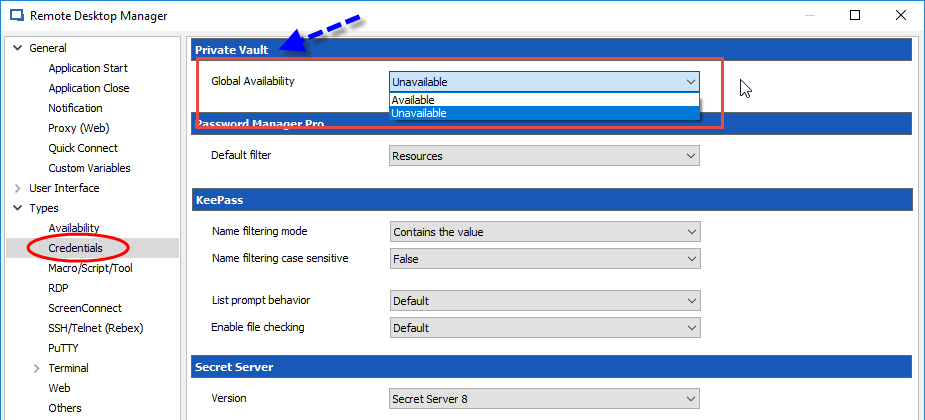This screenshot has width=925, height=420.
Task: Select Custom Variables tree item
Action: click(89, 168)
